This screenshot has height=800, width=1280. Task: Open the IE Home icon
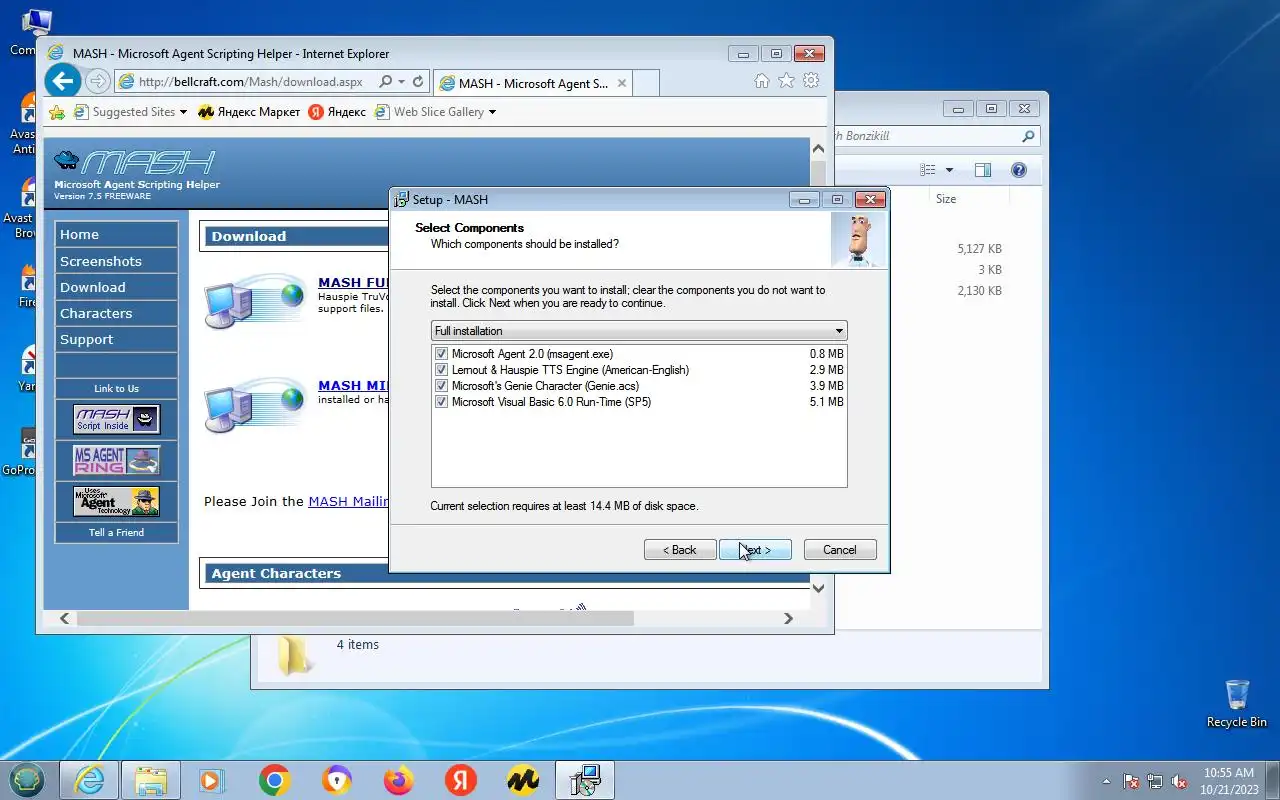pyautogui.click(x=762, y=81)
